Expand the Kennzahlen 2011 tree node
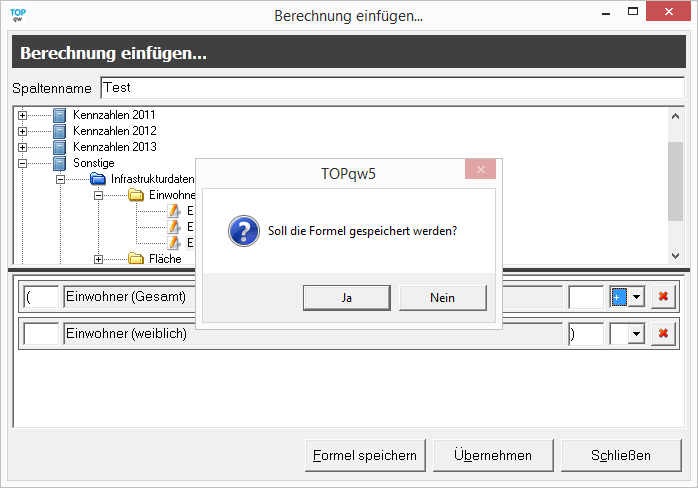698x488 pixels. [x=22, y=115]
